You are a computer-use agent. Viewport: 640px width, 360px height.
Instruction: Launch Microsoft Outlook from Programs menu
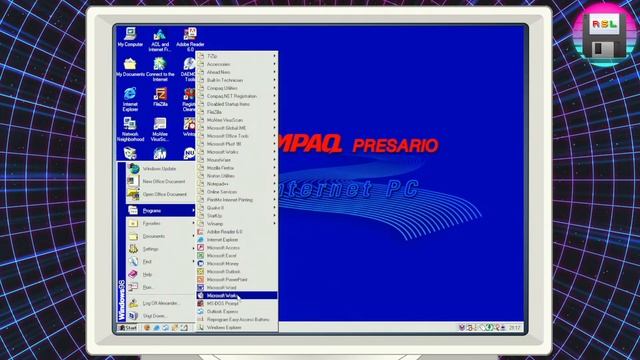click(237, 271)
